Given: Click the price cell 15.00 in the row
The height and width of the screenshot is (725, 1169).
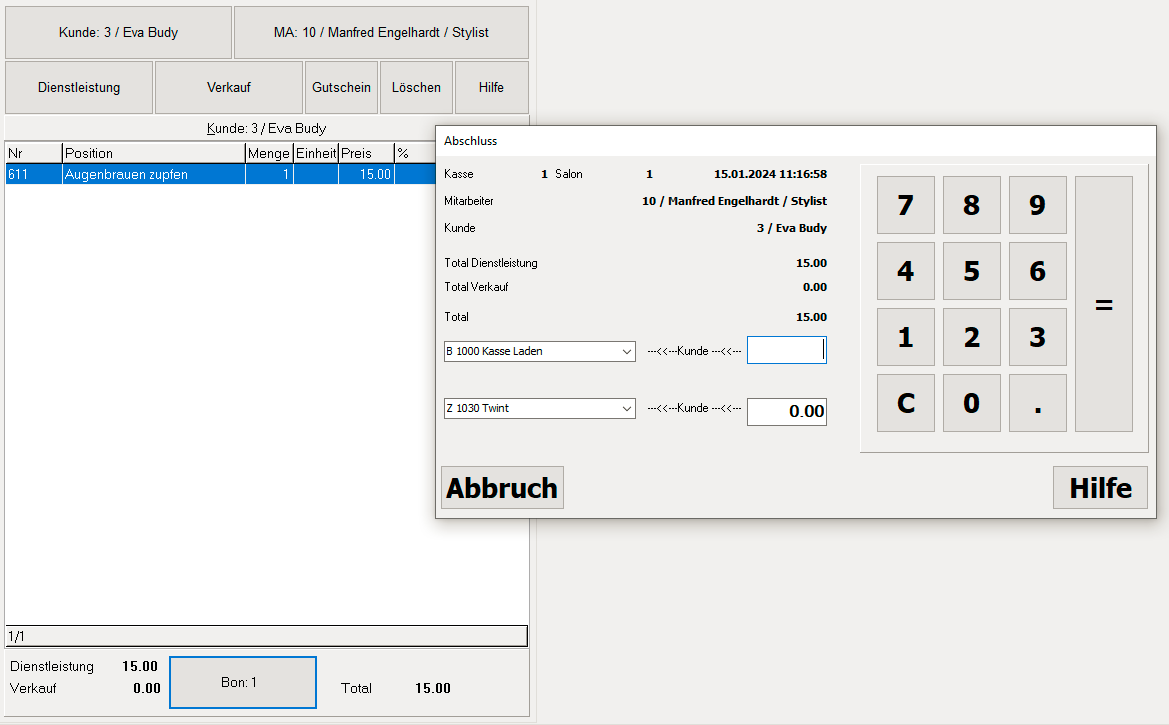Looking at the screenshot, I should tap(366, 175).
